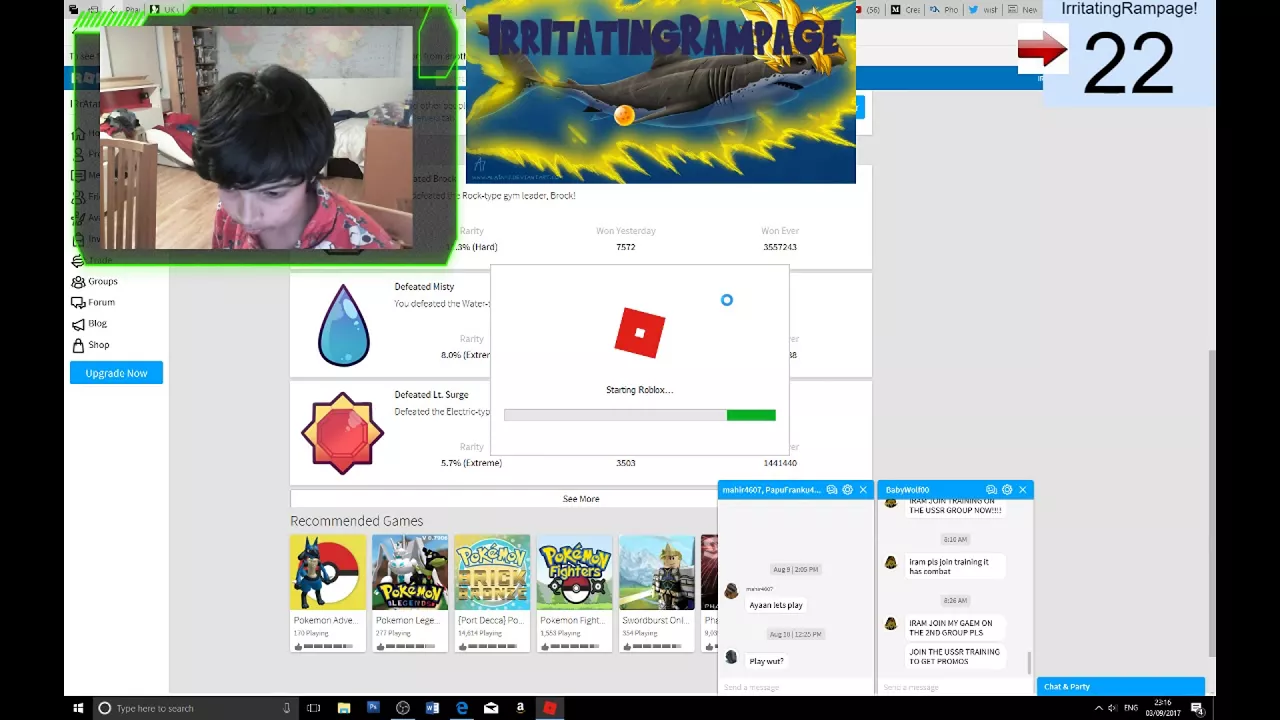
Task: Open Amazon shortcut on taskbar
Action: [x=520, y=708]
